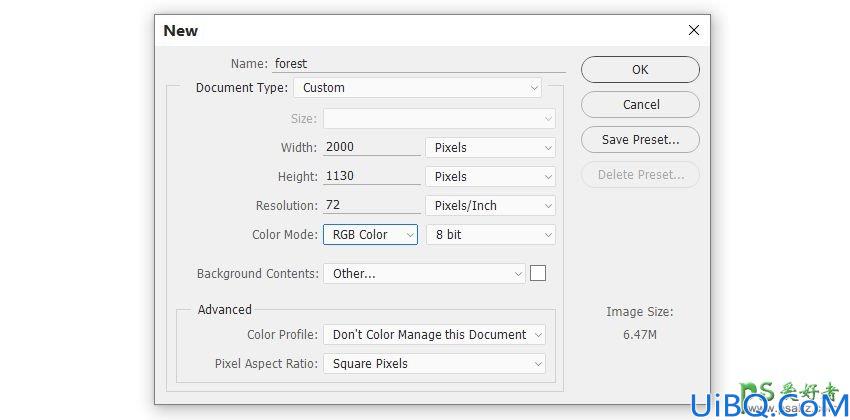Click the white background color swatch
The width and height of the screenshot is (850, 420).
pos(538,273)
